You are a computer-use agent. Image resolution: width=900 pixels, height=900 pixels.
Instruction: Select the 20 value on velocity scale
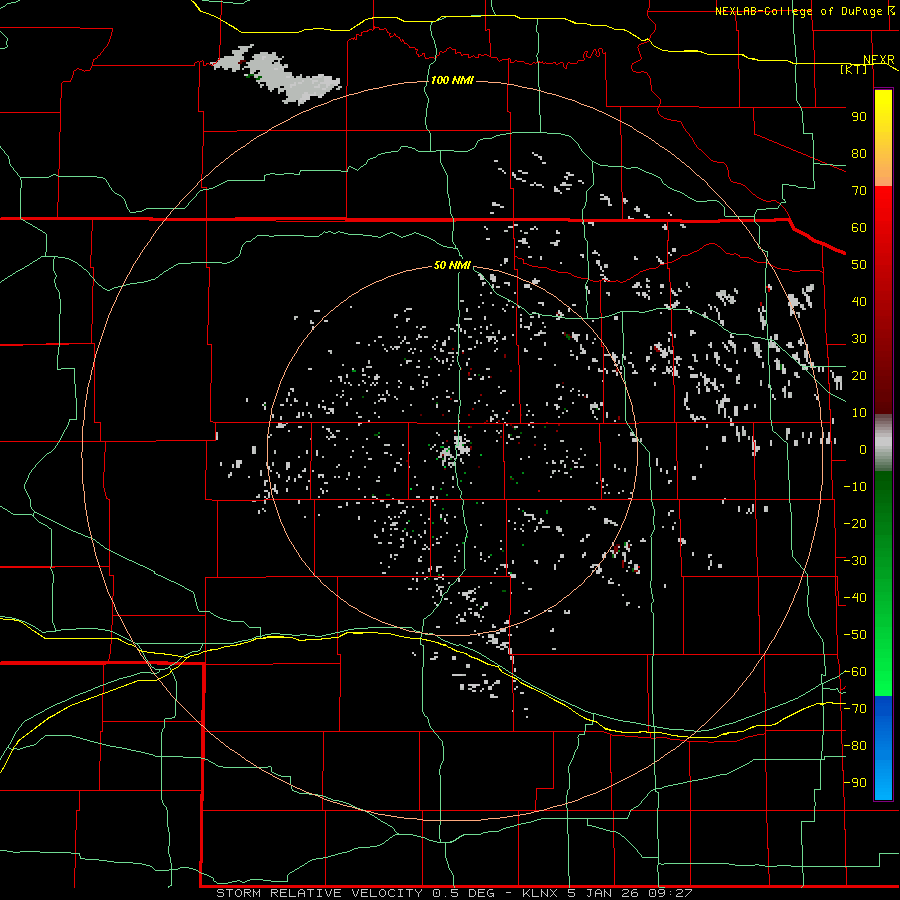(x=859, y=376)
